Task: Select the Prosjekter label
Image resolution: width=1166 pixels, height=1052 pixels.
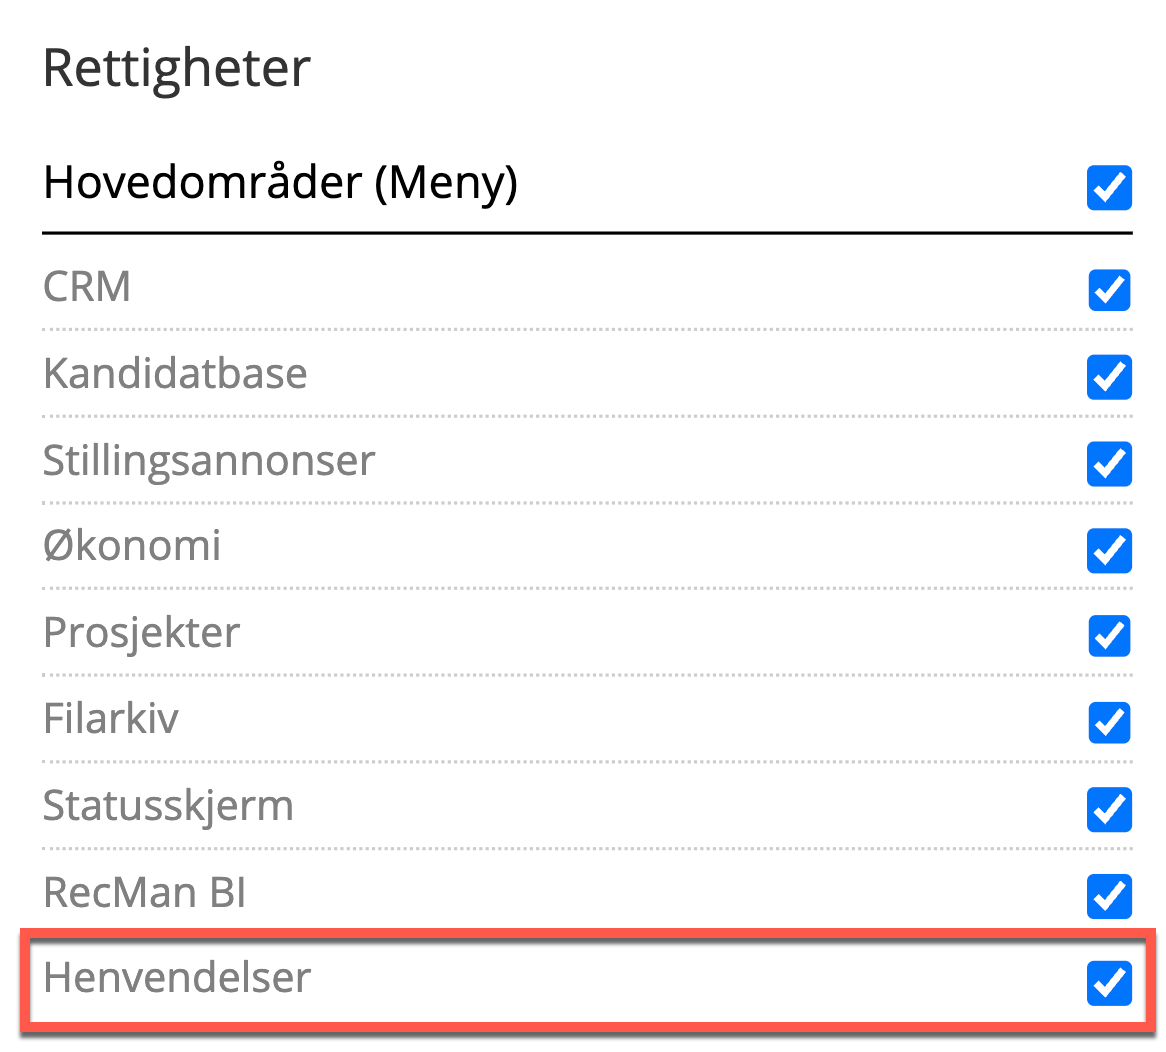Action: [141, 633]
